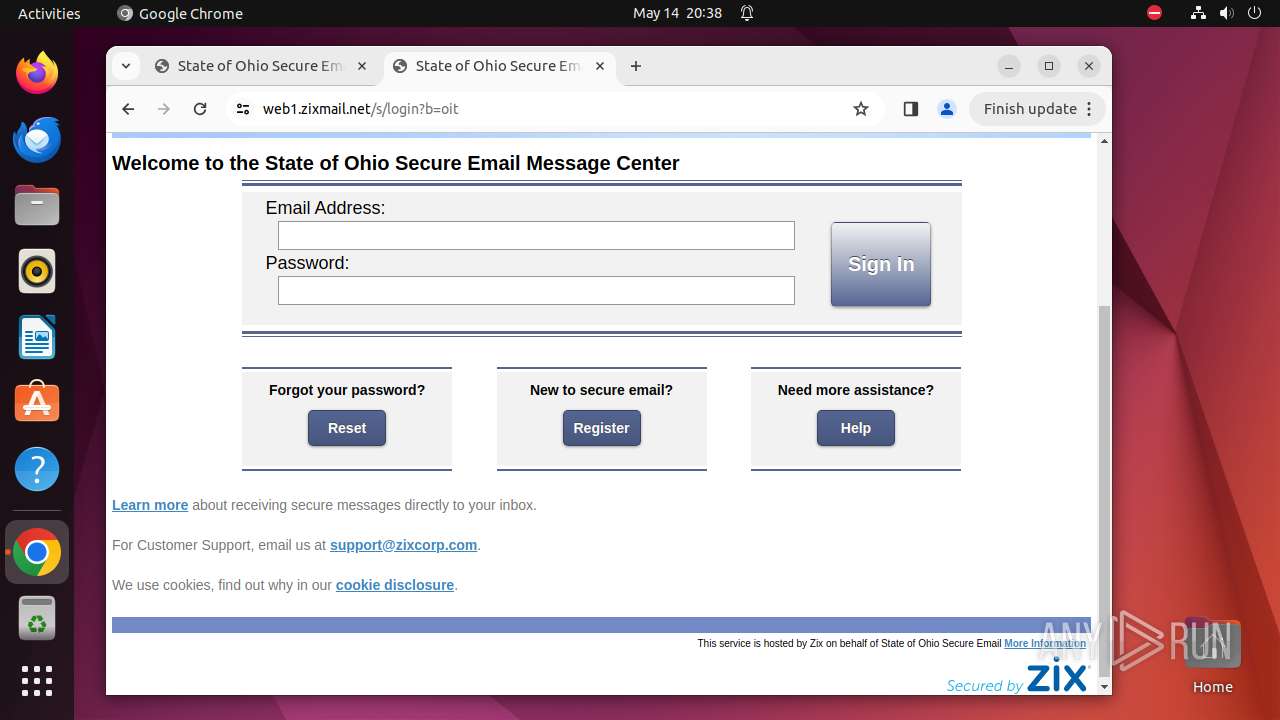Click the Help button
This screenshot has width=1280, height=720.
pos(856,428)
